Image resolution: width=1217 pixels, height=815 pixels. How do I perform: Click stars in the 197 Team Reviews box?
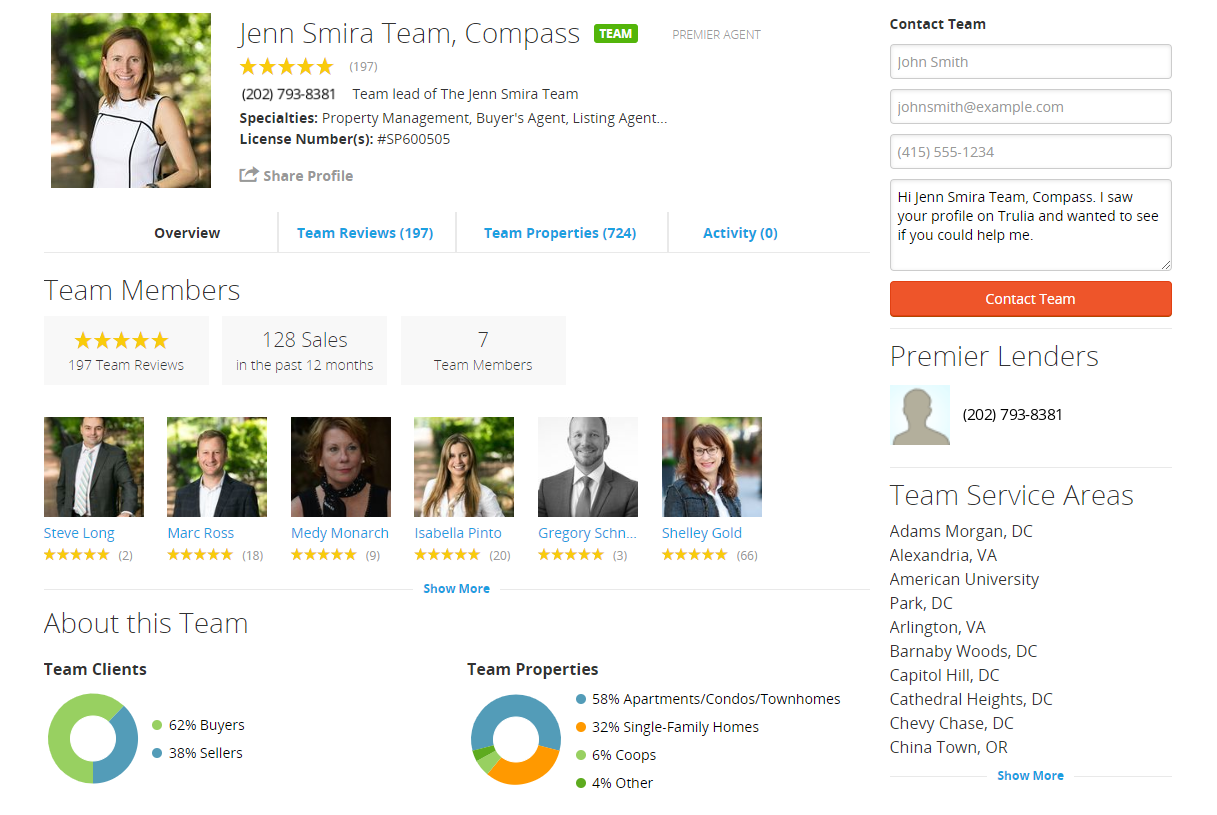122,340
